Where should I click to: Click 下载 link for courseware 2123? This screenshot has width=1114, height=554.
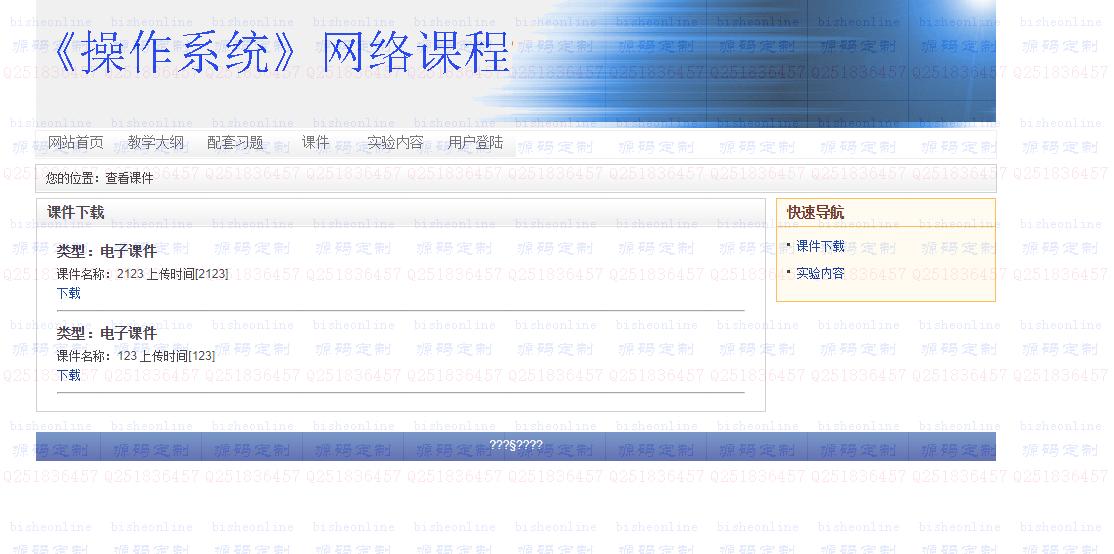tap(69, 293)
